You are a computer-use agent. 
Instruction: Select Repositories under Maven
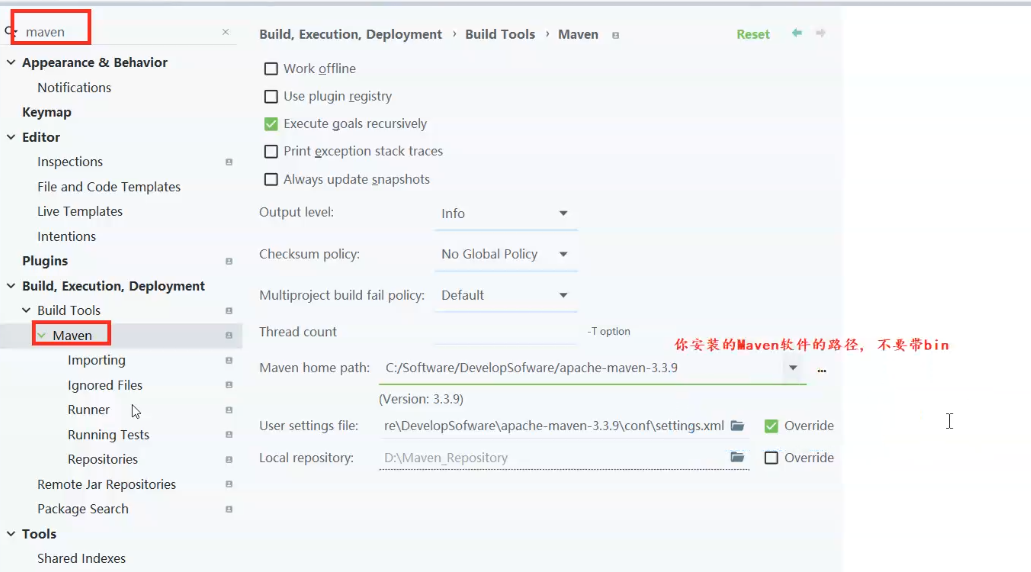click(x=103, y=460)
